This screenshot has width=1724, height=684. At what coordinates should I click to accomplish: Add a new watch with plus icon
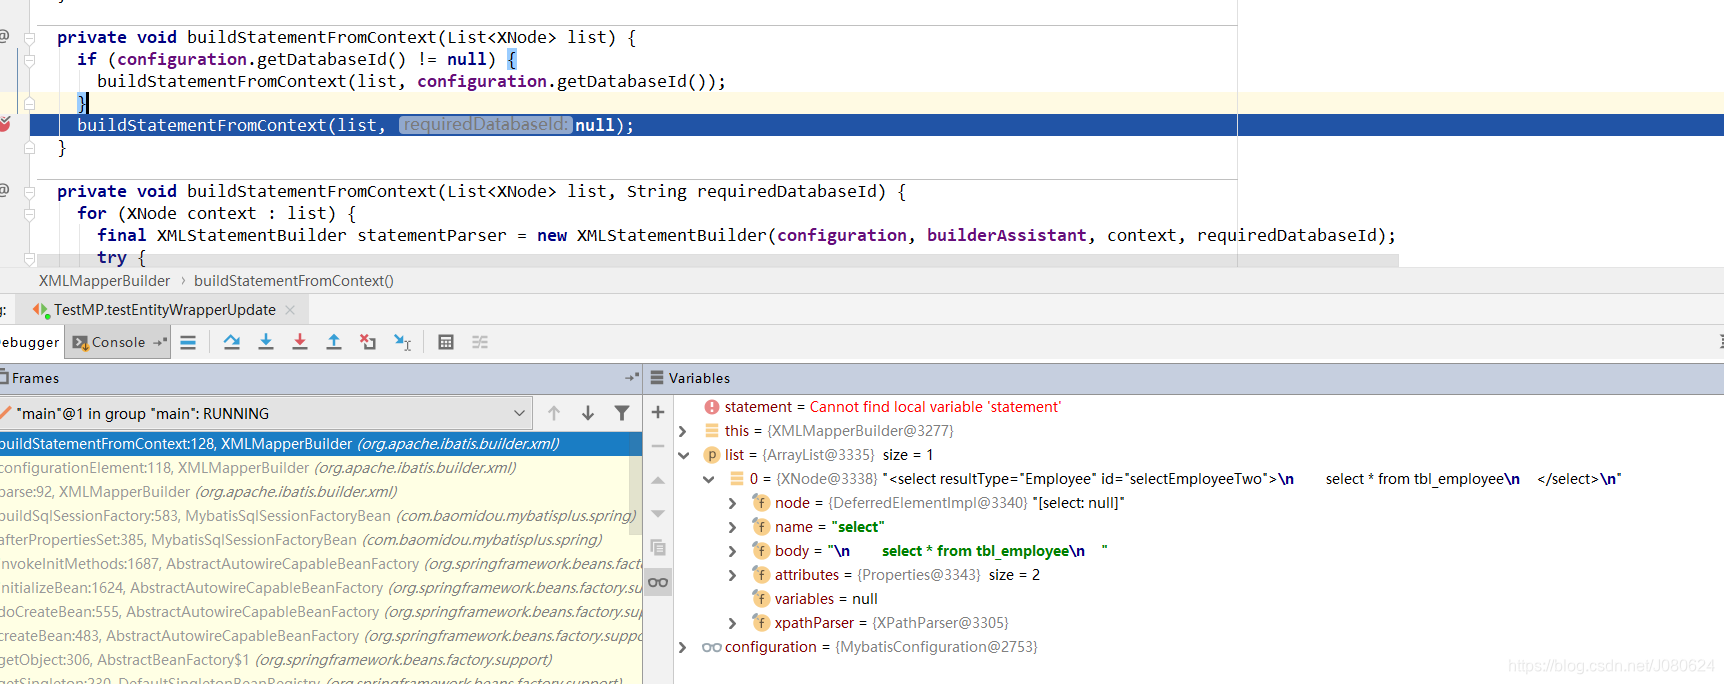click(x=658, y=412)
